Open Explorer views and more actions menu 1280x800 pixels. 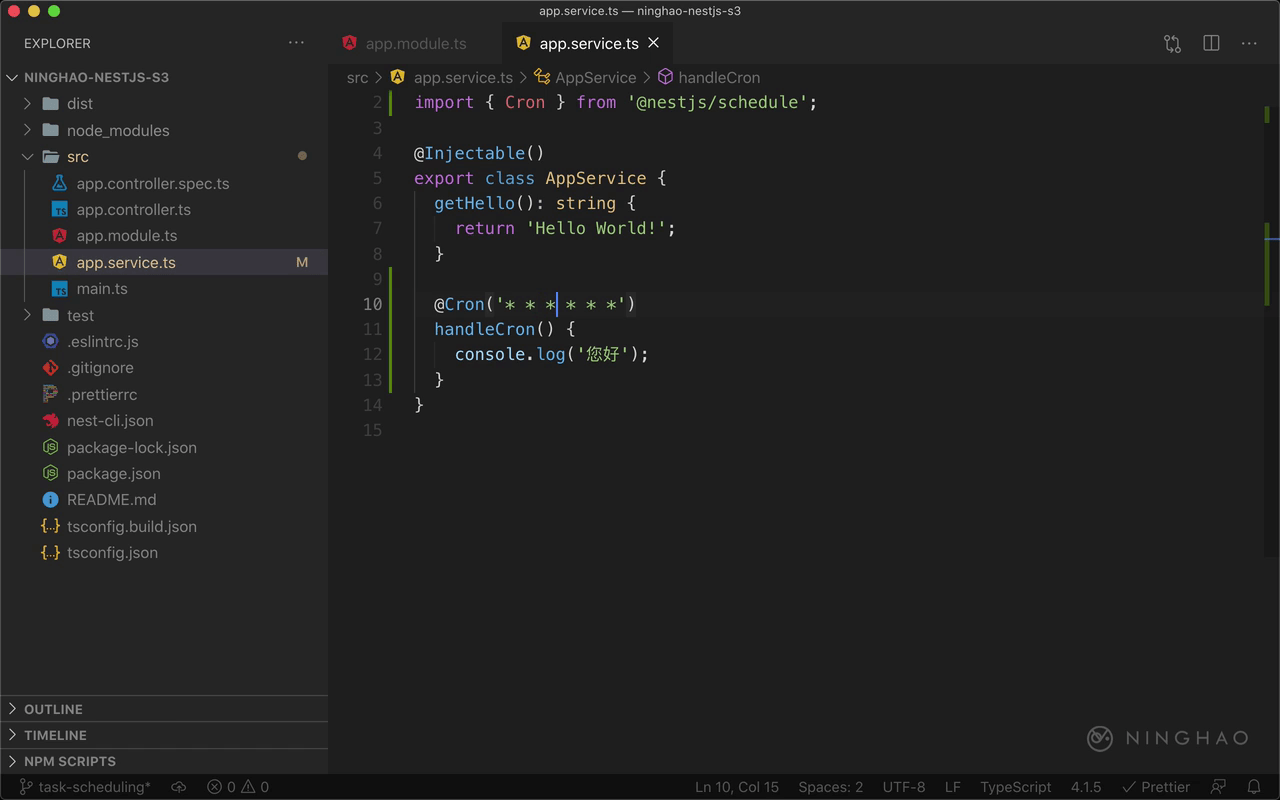pyautogui.click(x=296, y=43)
